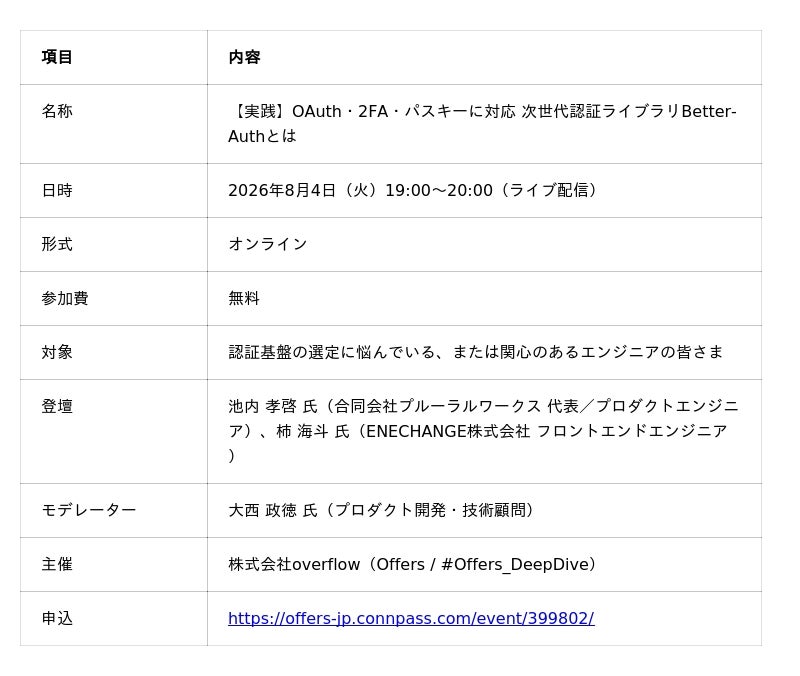Select the 名称 row label

(x=57, y=111)
